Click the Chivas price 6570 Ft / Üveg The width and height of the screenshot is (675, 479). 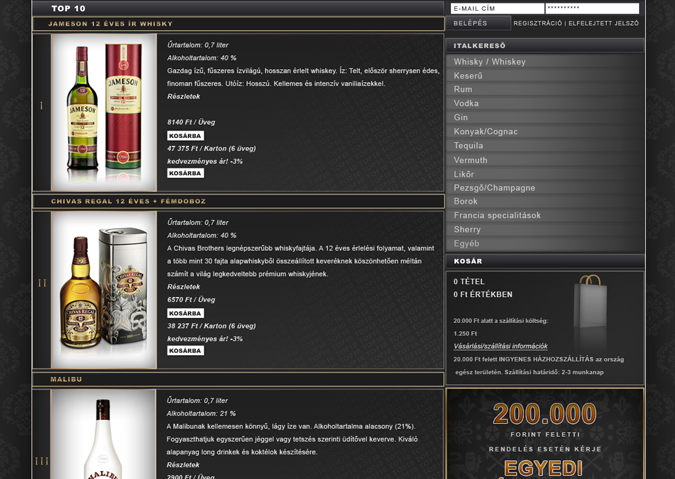pyautogui.click(x=191, y=300)
